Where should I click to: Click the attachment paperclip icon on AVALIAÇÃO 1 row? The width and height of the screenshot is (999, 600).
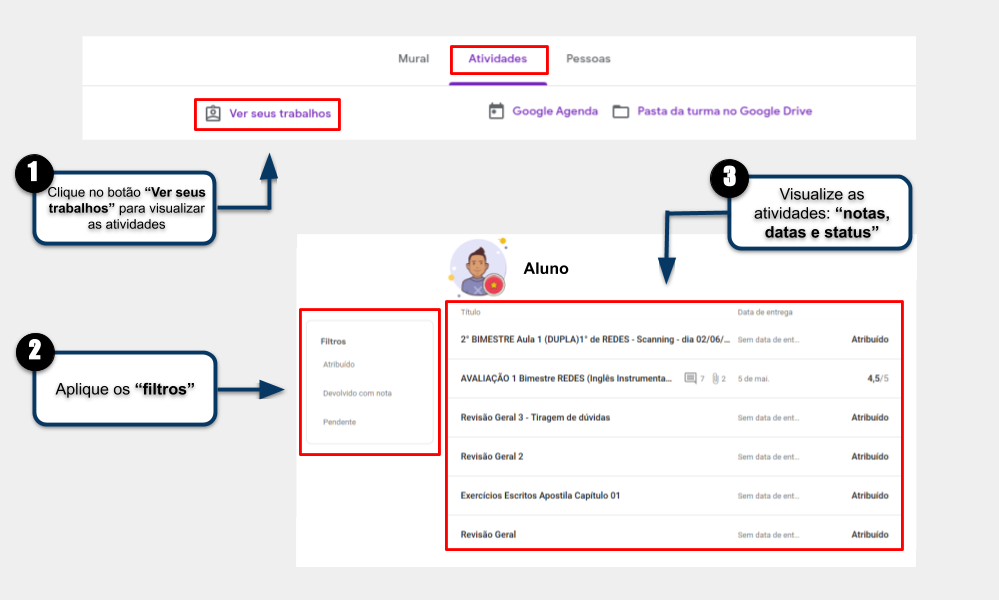(715, 378)
